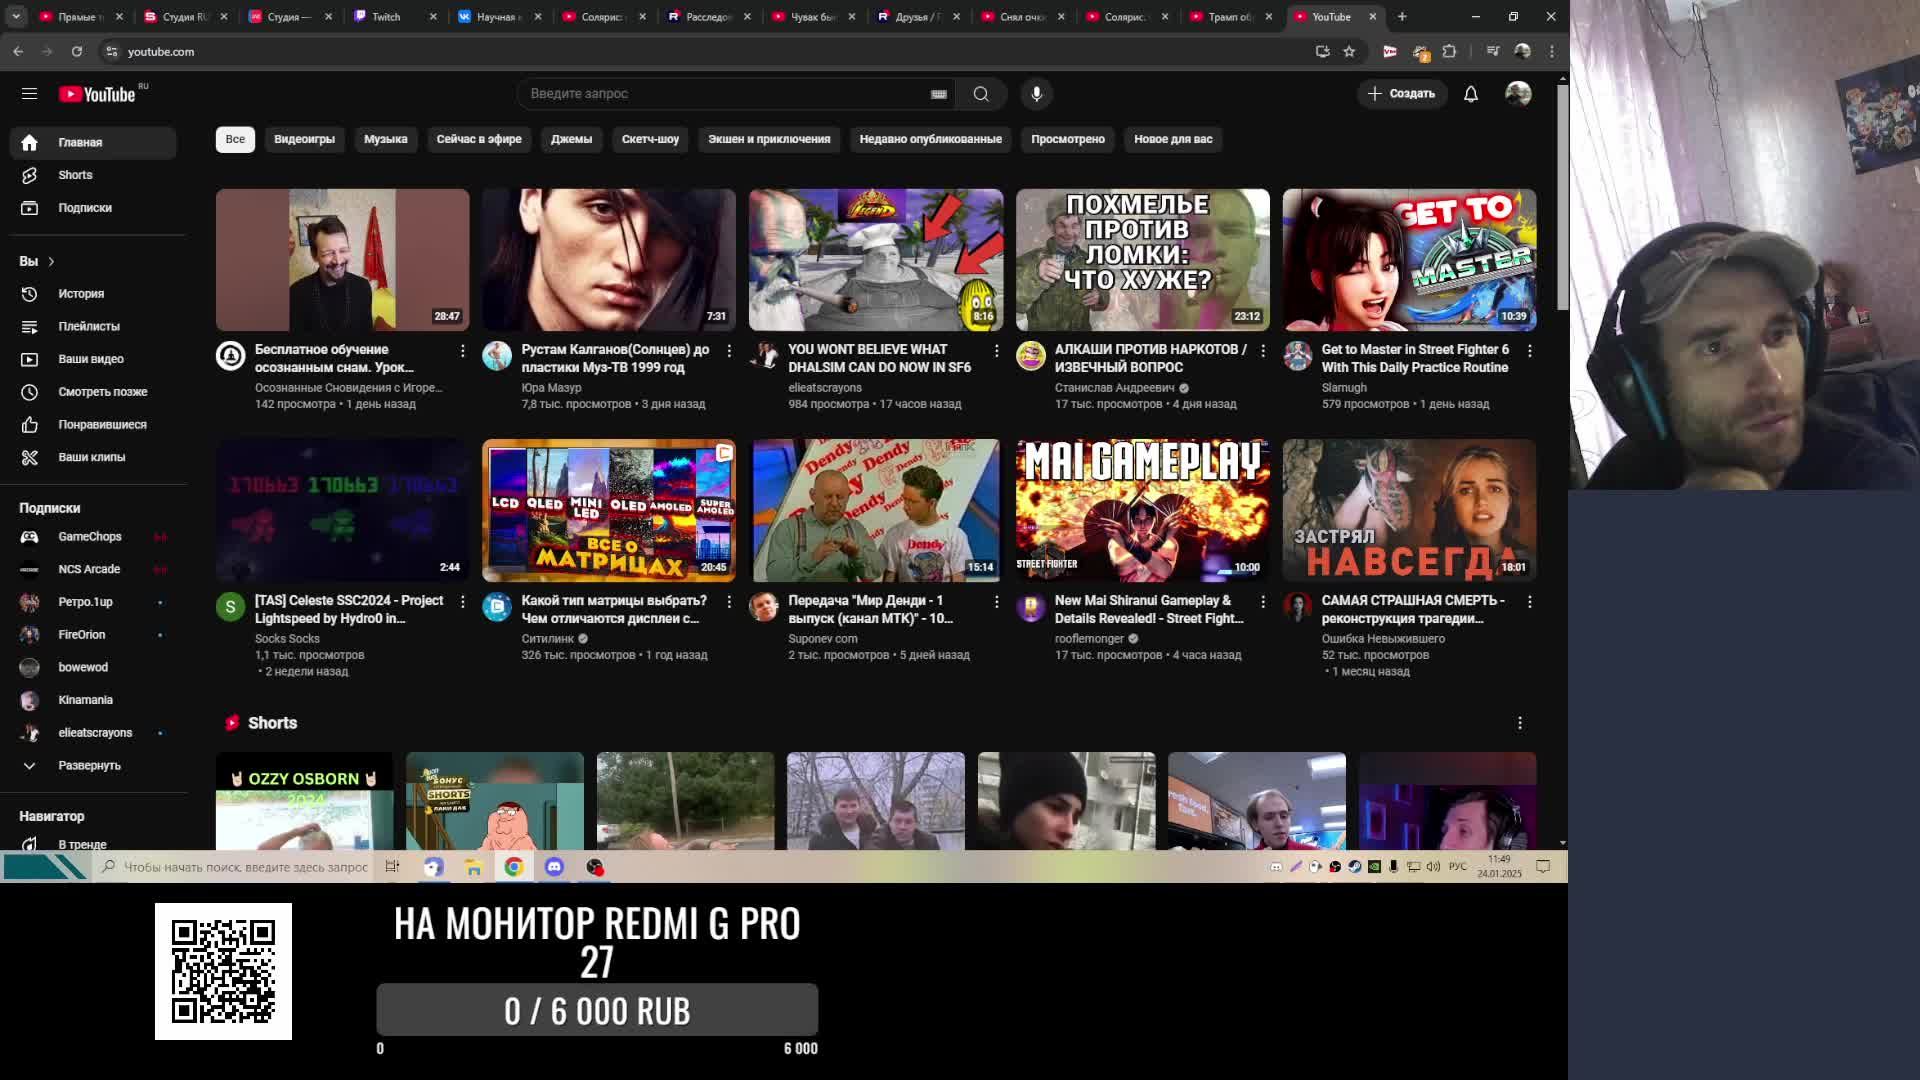
Task: Bookmark this page with star icon
Action: click(1349, 51)
